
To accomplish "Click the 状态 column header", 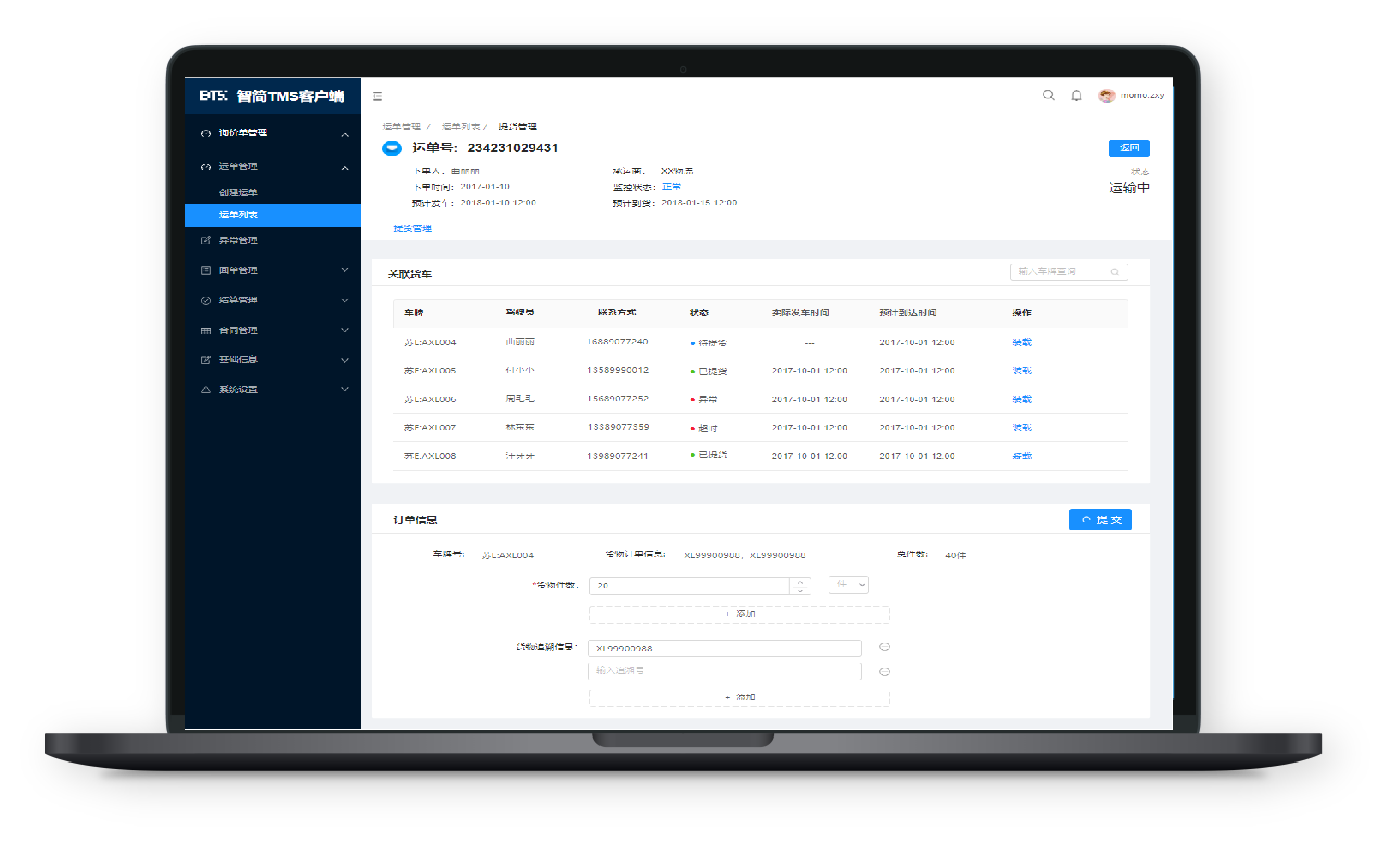I will coord(700,313).
